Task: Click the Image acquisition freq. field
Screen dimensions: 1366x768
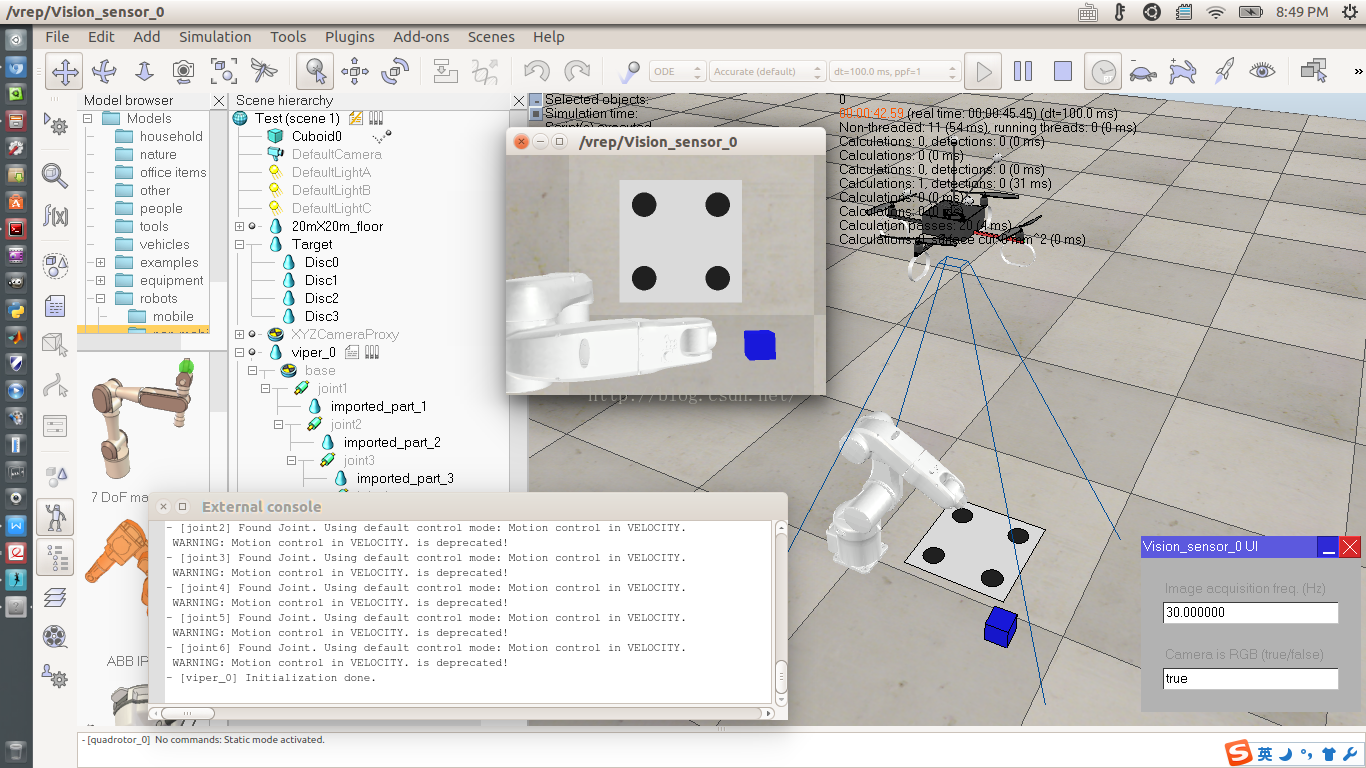Action: pos(1251,613)
